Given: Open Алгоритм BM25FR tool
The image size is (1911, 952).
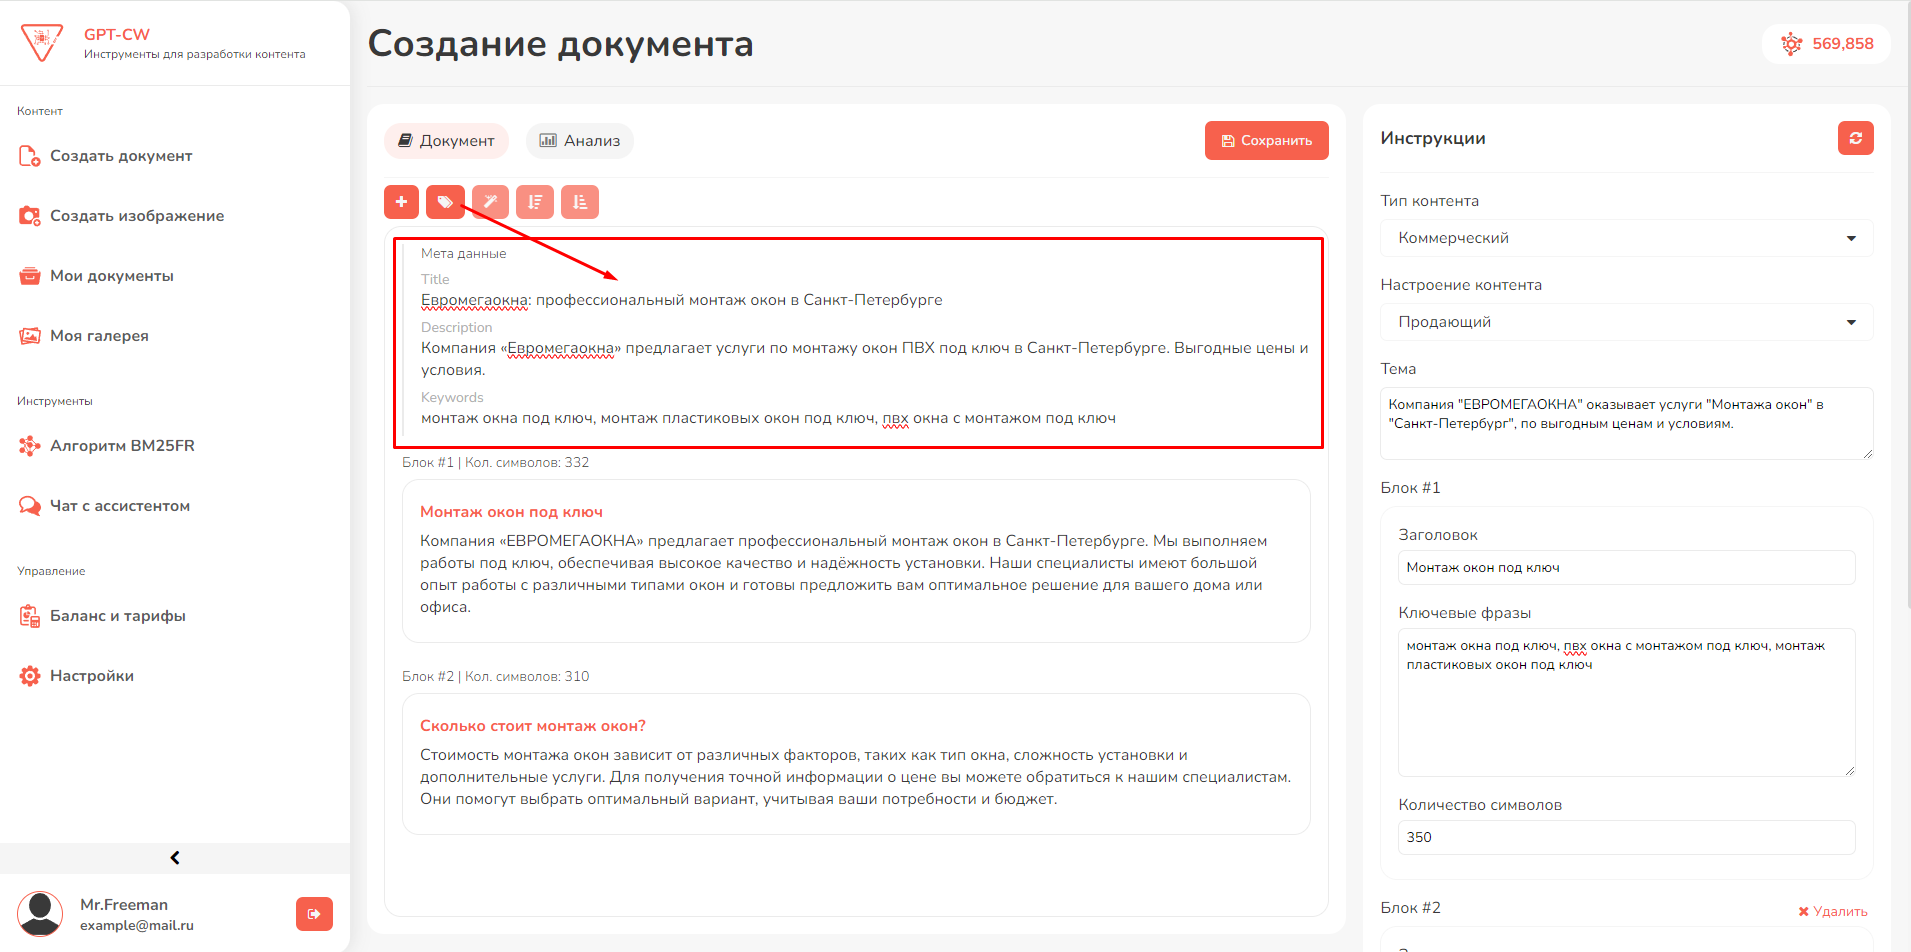Looking at the screenshot, I should pos(122,446).
